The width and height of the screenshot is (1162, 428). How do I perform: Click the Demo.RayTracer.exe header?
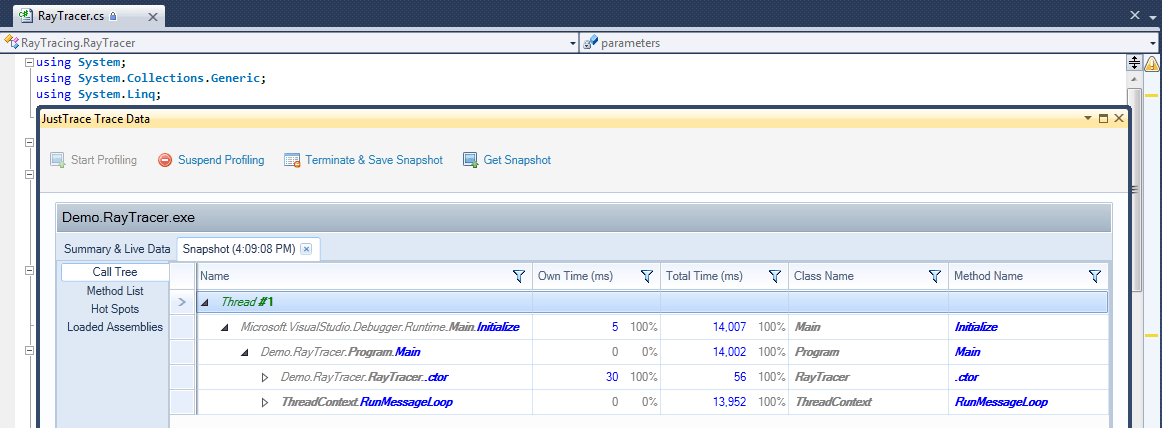[584, 218]
